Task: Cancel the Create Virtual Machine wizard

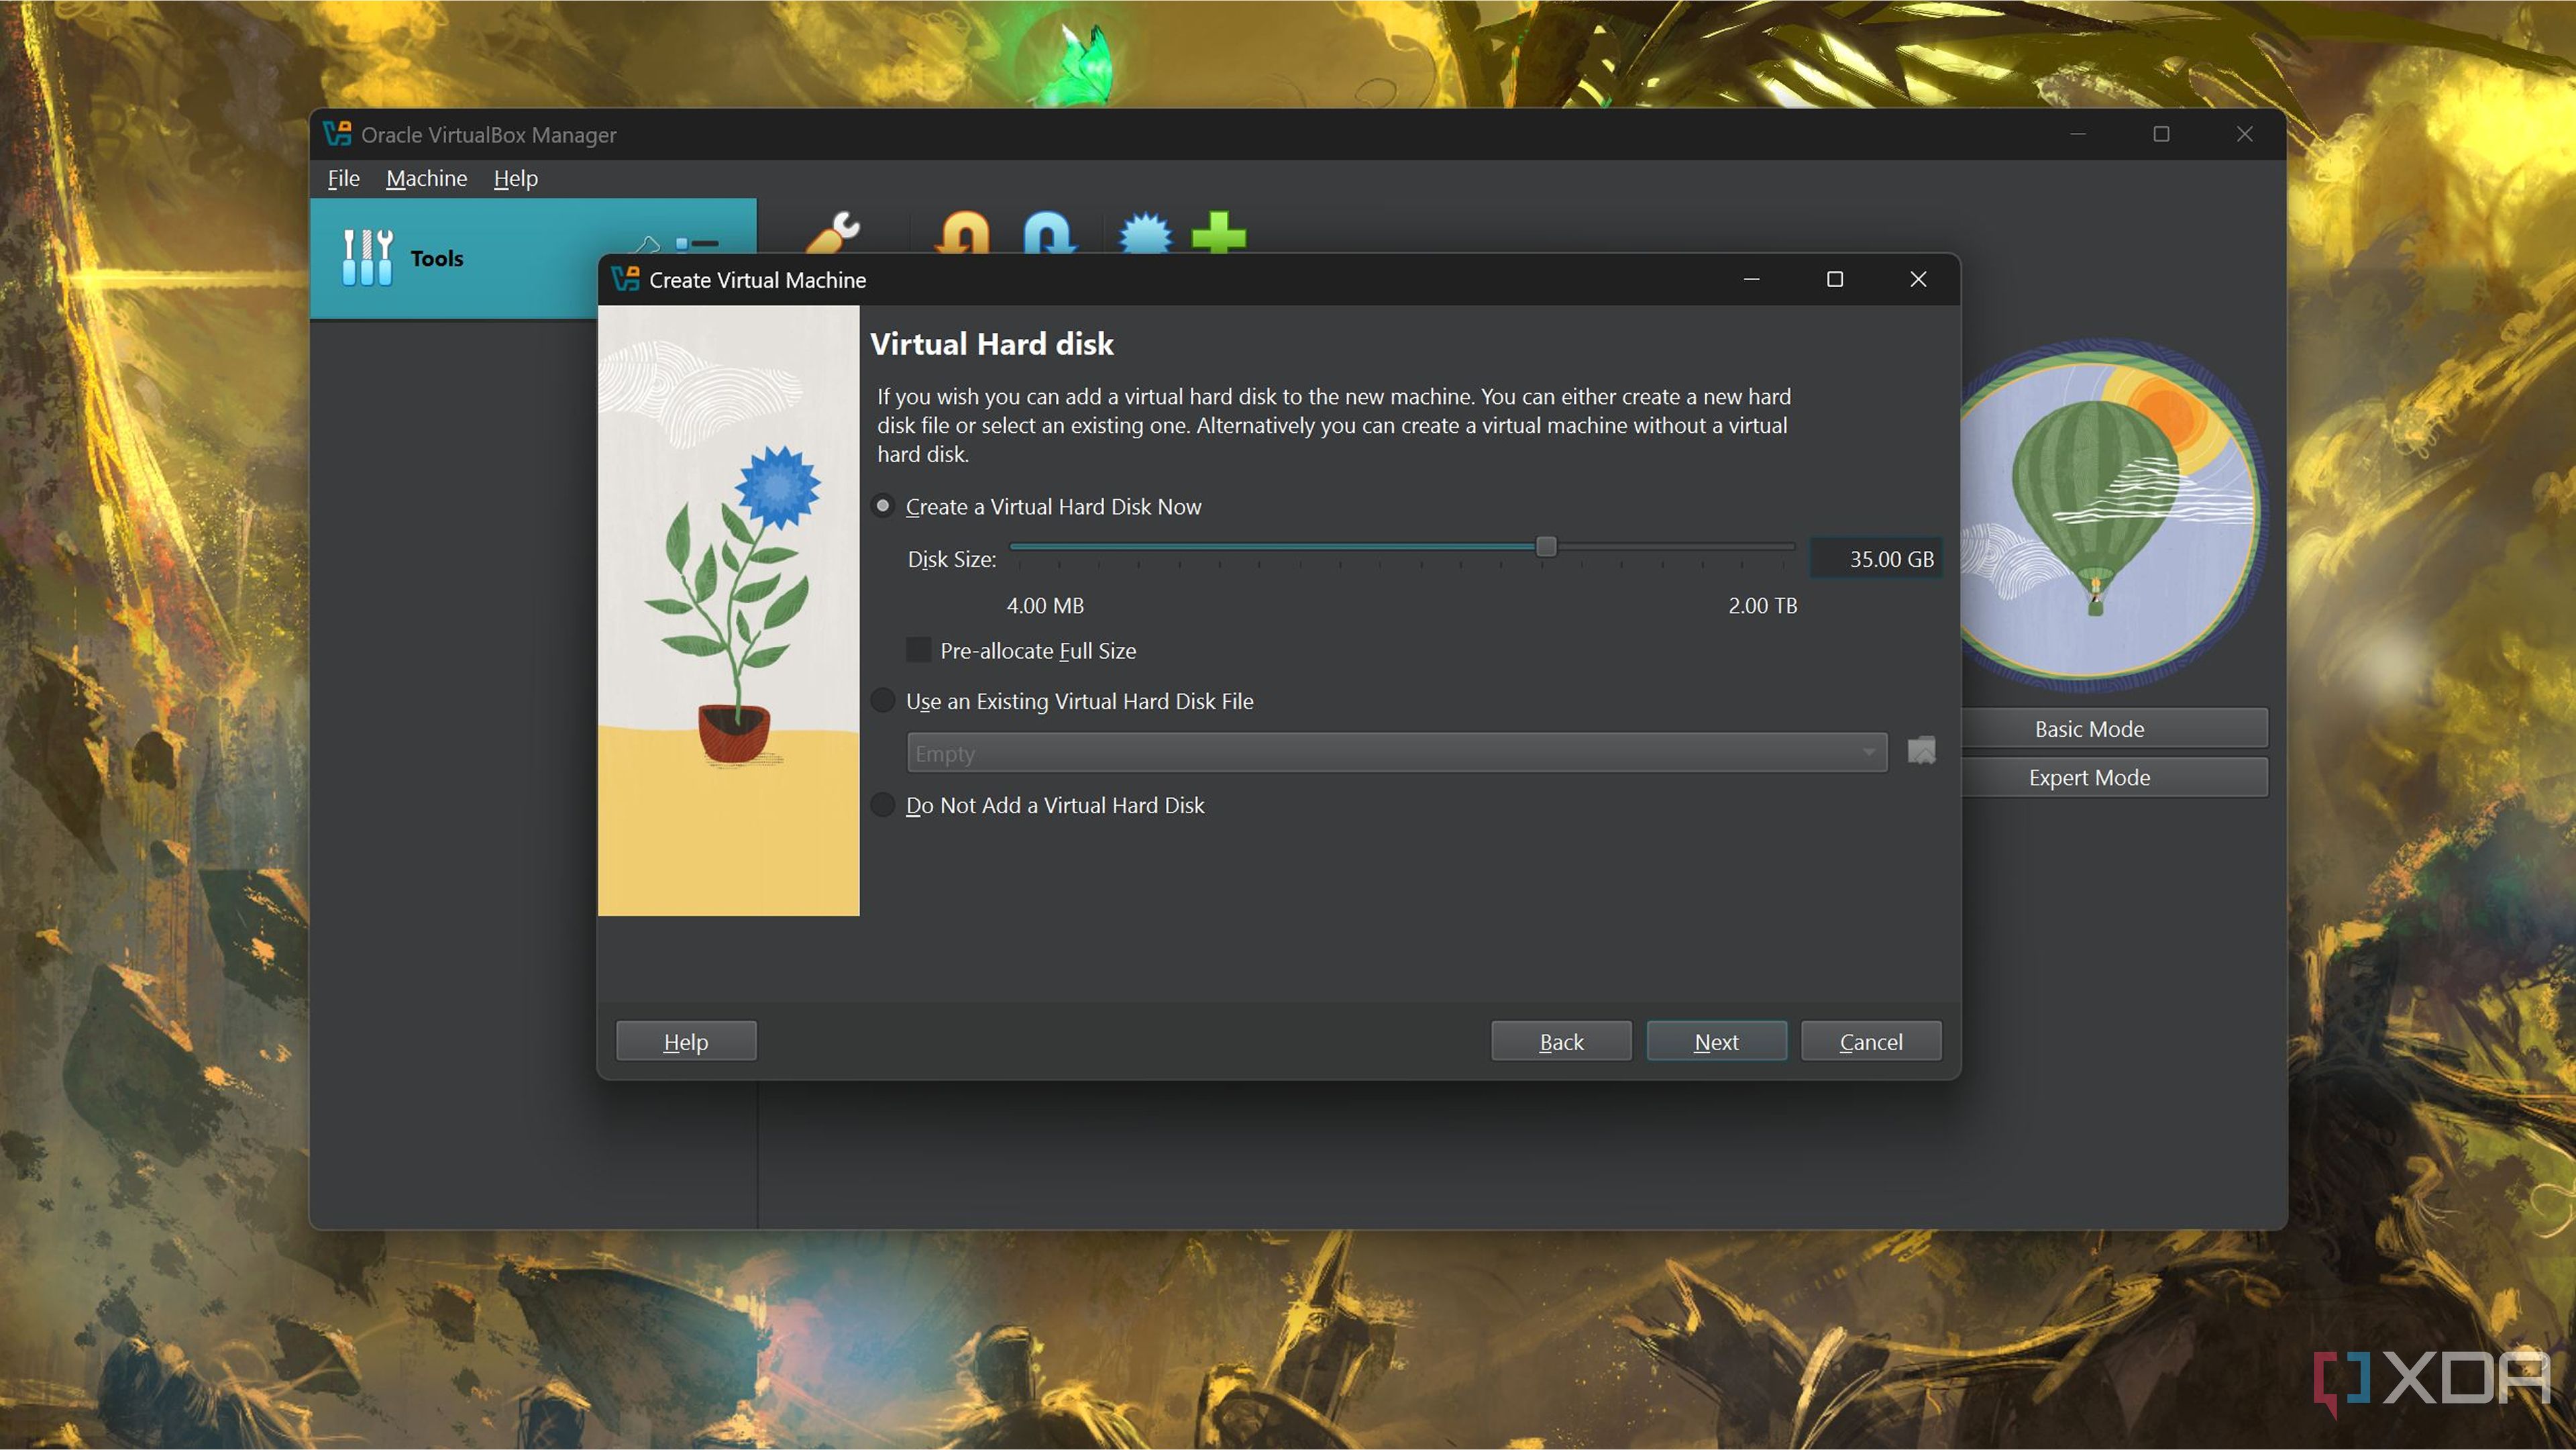Action: pos(1871,1041)
